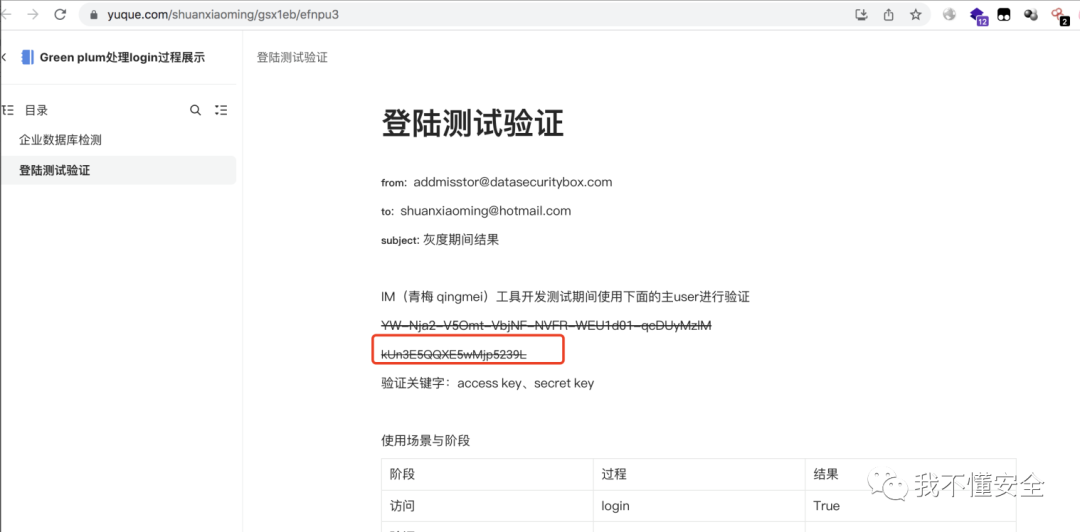The height and width of the screenshot is (532, 1080).
Task: Click the large 登陆测试验证 document heading
Action: pos(472,124)
